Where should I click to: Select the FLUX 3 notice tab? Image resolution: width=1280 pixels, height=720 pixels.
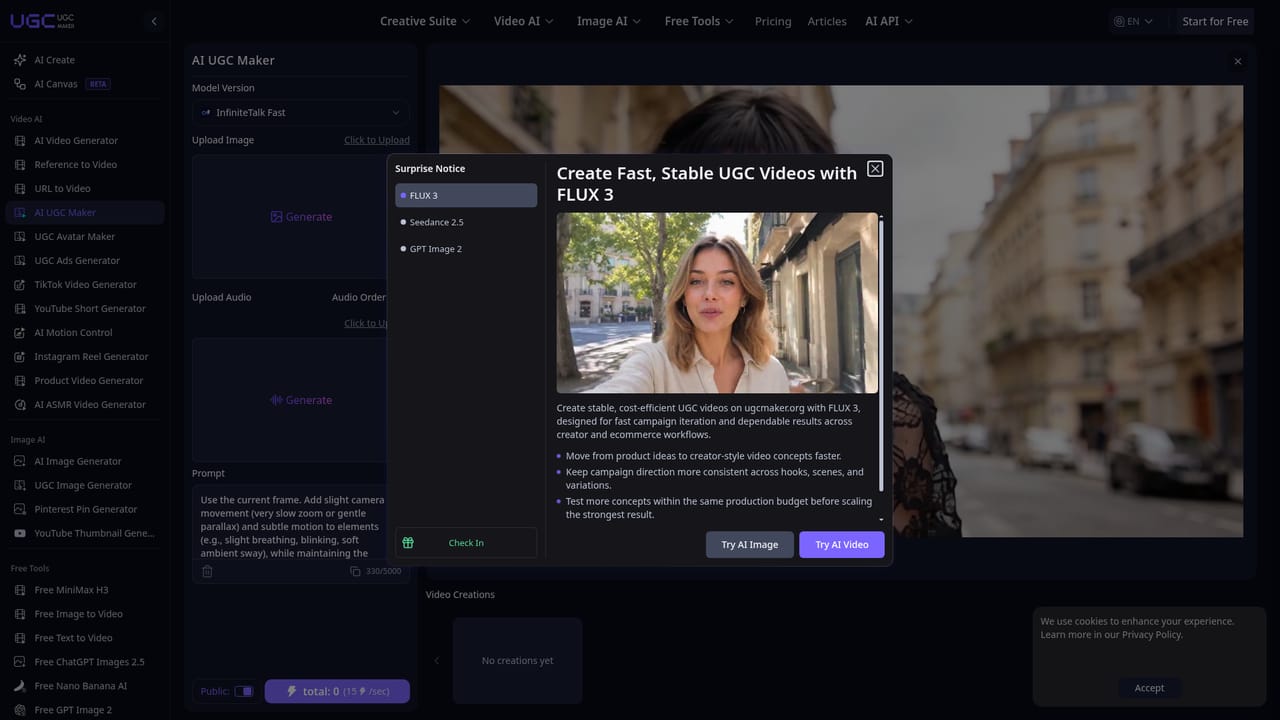click(466, 195)
